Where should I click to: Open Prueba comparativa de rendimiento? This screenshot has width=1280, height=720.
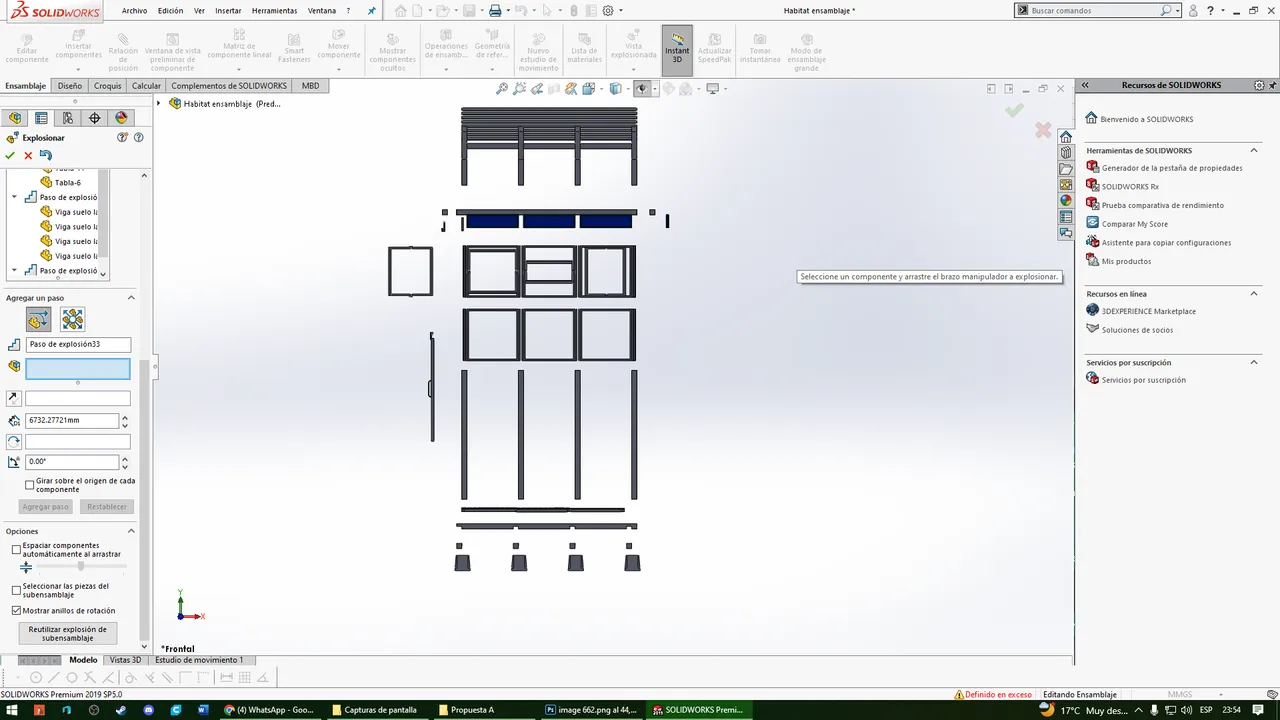1162,205
